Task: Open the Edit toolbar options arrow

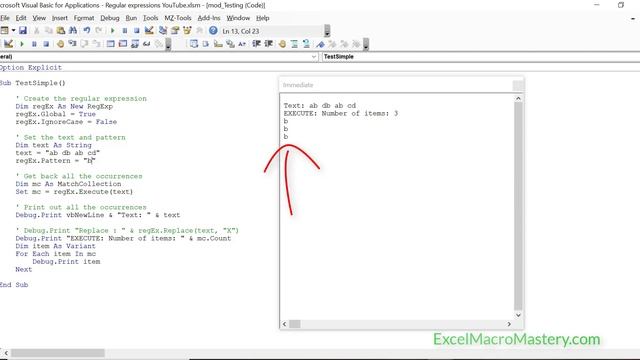Action: point(366,44)
